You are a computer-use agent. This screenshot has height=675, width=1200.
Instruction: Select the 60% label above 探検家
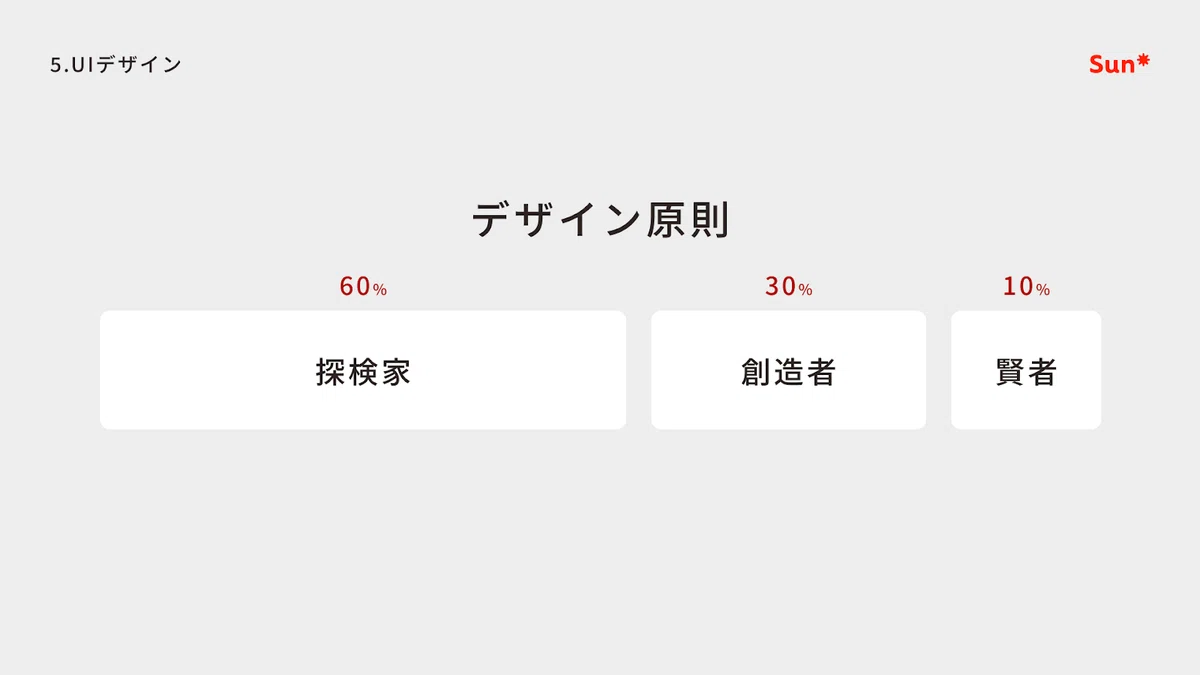click(363, 287)
